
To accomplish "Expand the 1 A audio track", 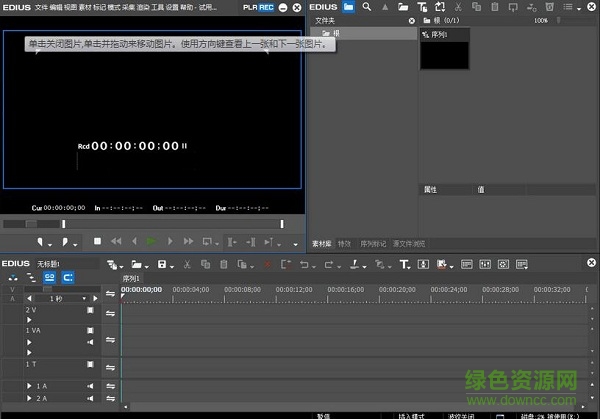I will click(x=29, y=386).
